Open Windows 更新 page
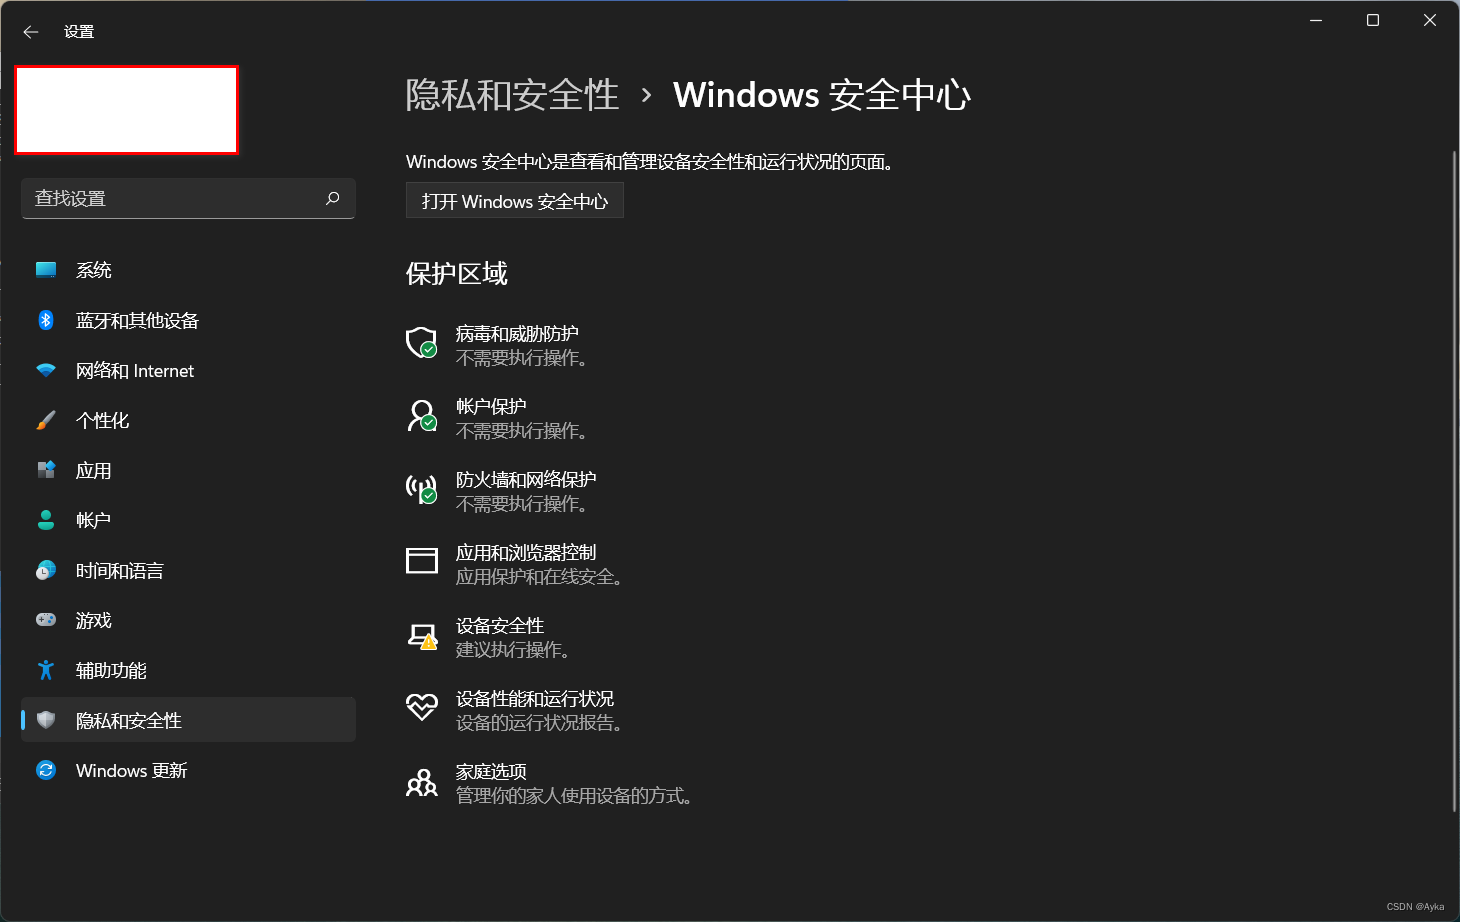1460x922 pixels. pos(188,770)
